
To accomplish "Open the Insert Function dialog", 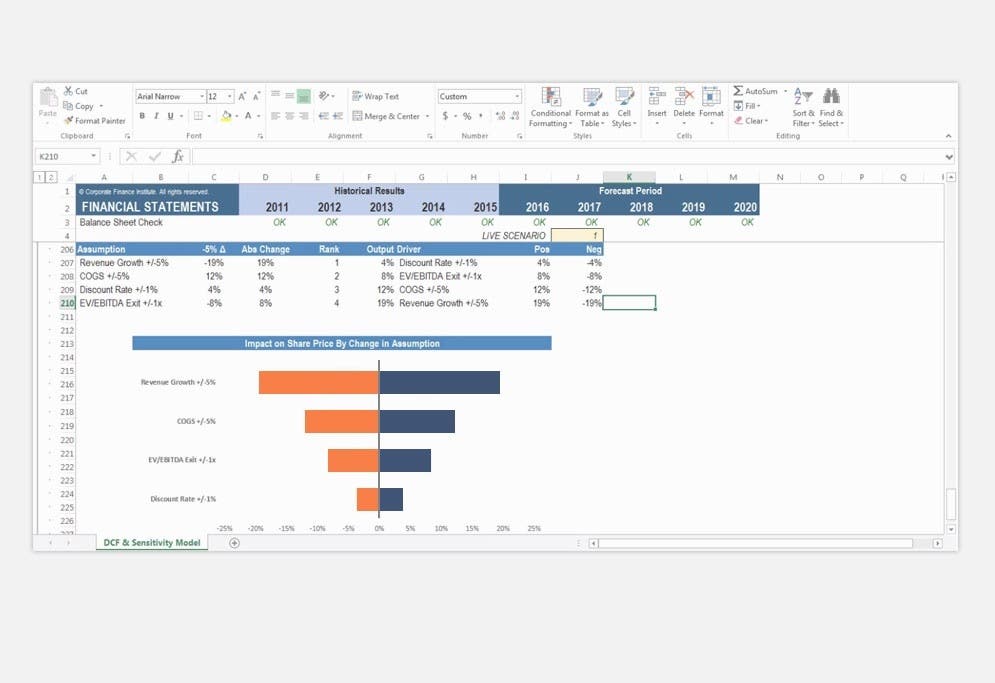I will coord(178,156).
